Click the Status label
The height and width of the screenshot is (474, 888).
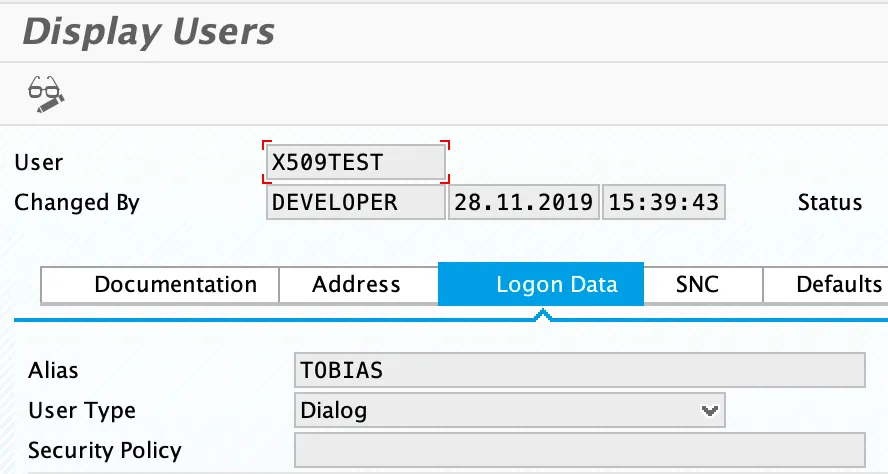coord(829,203)
